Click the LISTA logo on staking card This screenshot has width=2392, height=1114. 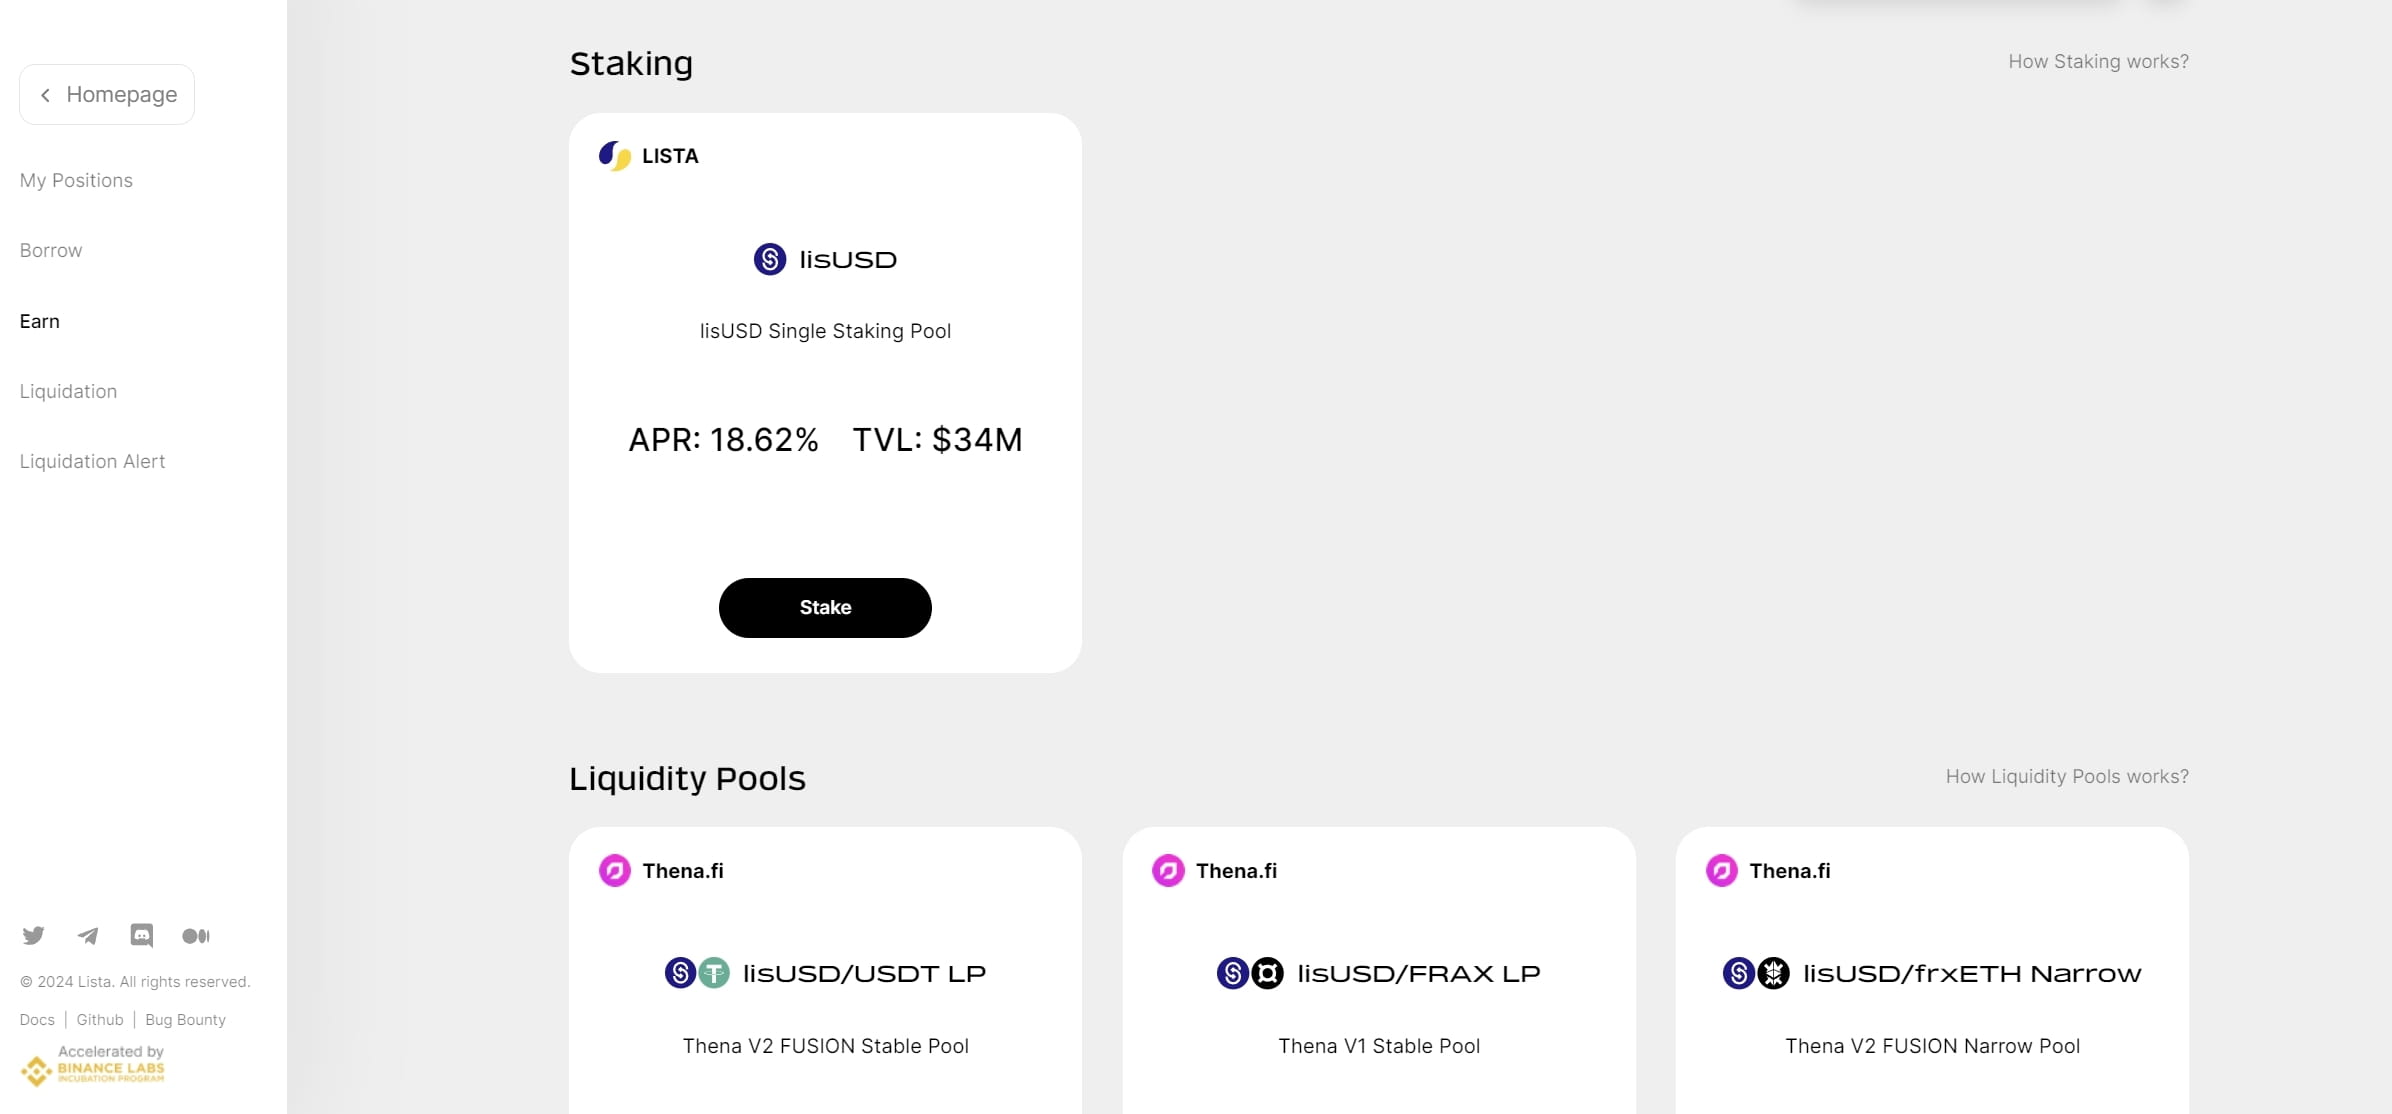point(615,156)
